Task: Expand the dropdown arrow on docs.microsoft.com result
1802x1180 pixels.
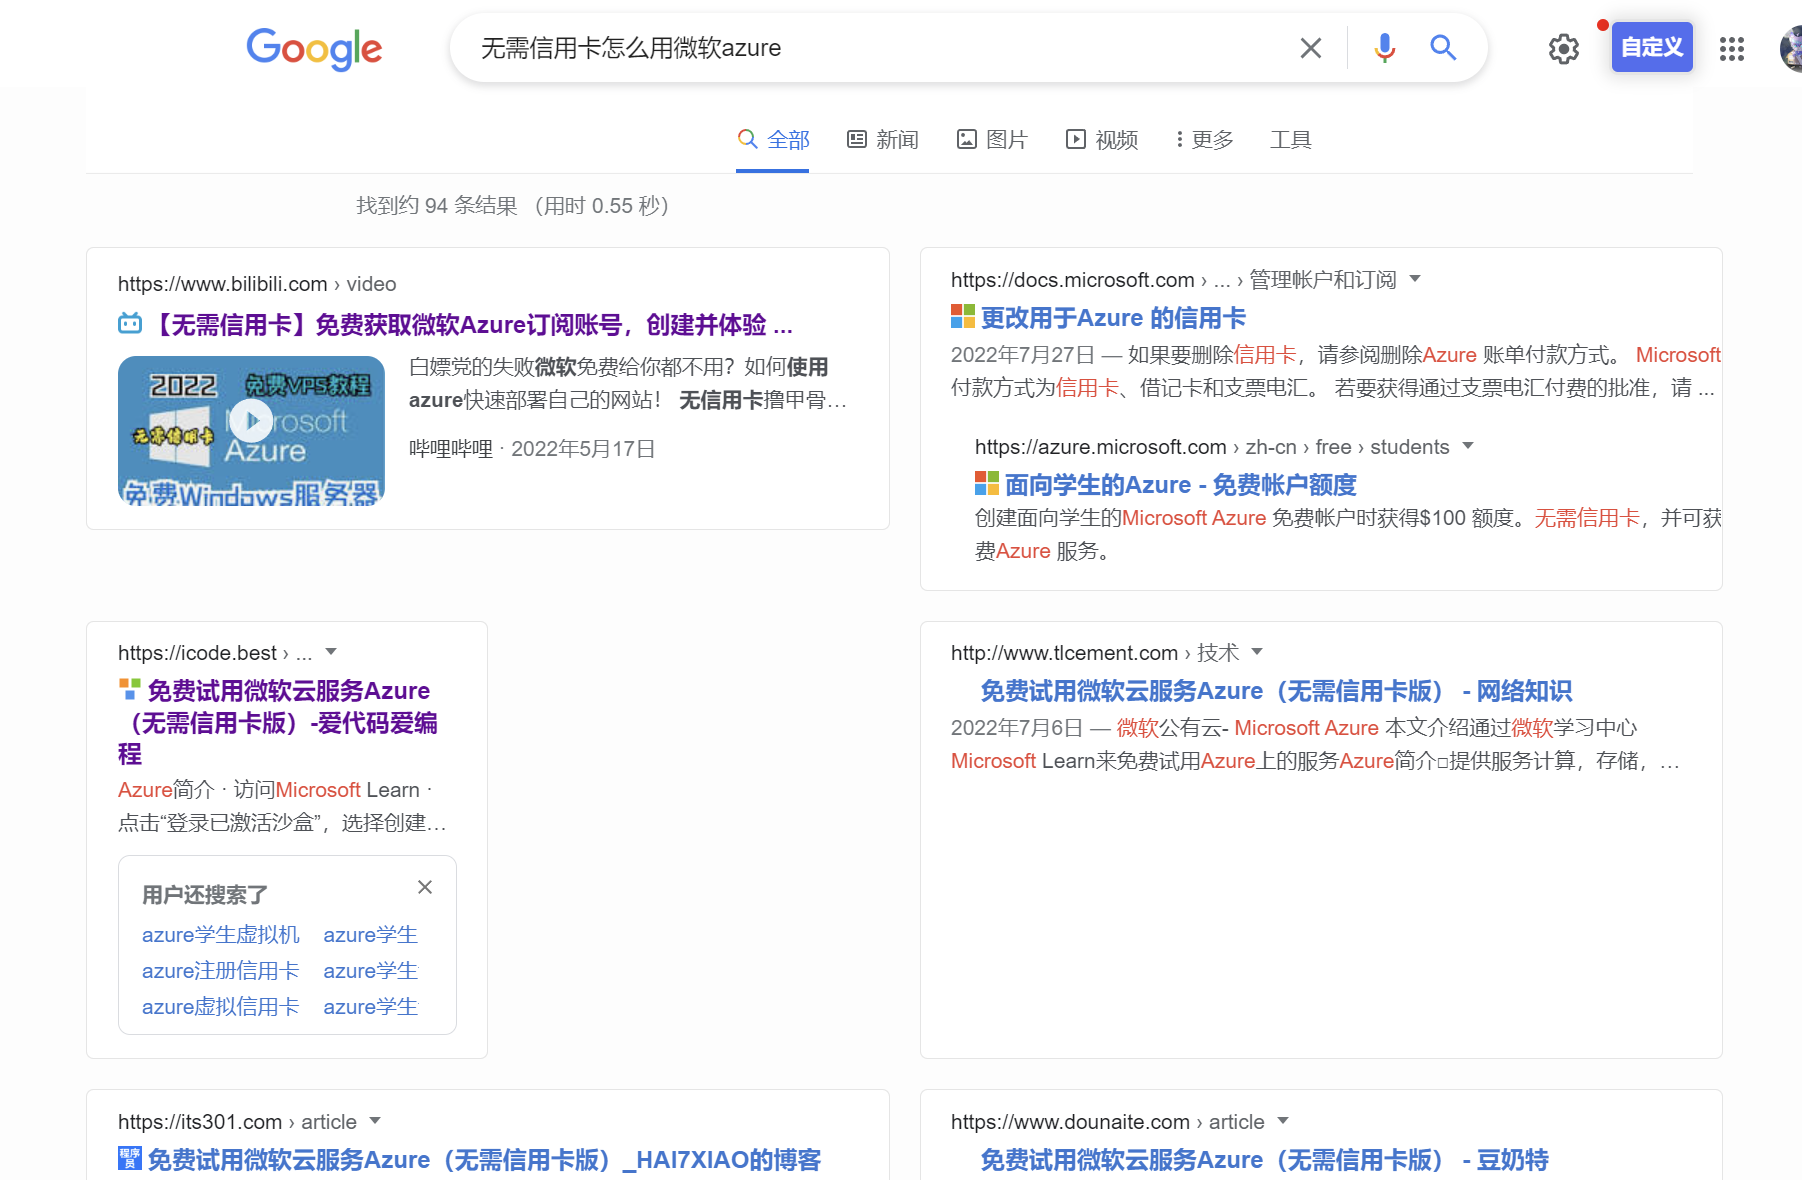Action: 1414,280
